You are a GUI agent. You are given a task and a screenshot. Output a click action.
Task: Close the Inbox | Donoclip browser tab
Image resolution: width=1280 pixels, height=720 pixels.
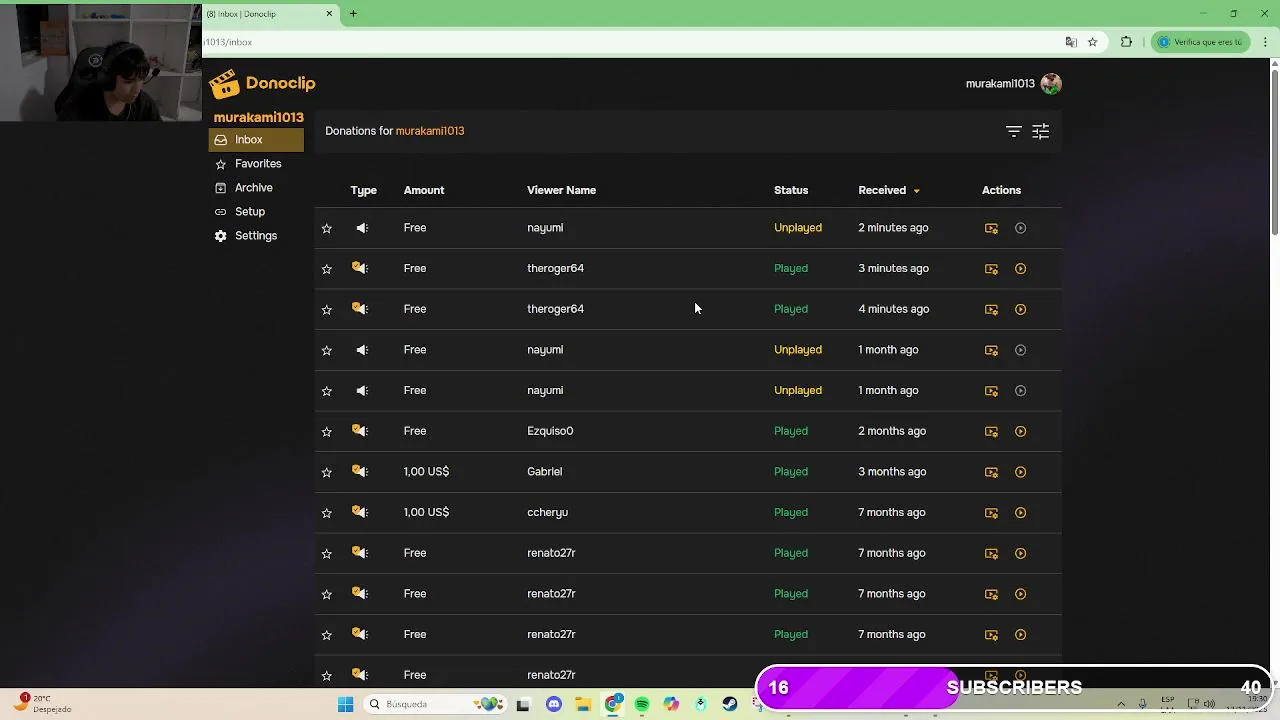[329, 14]
